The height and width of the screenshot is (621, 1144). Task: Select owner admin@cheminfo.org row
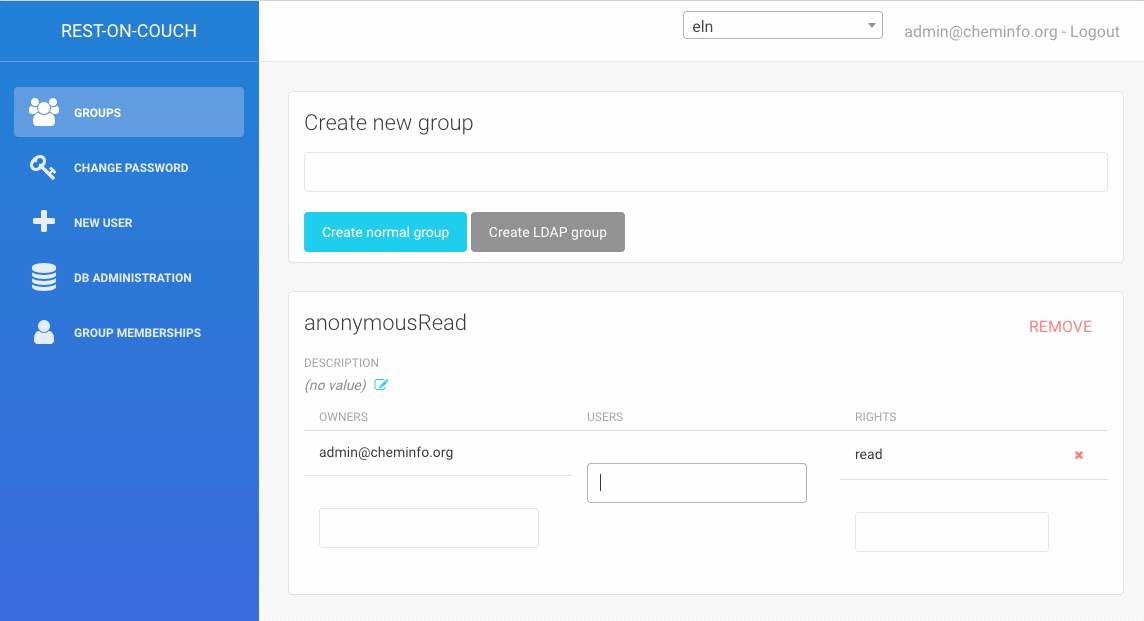pos(438,452)
